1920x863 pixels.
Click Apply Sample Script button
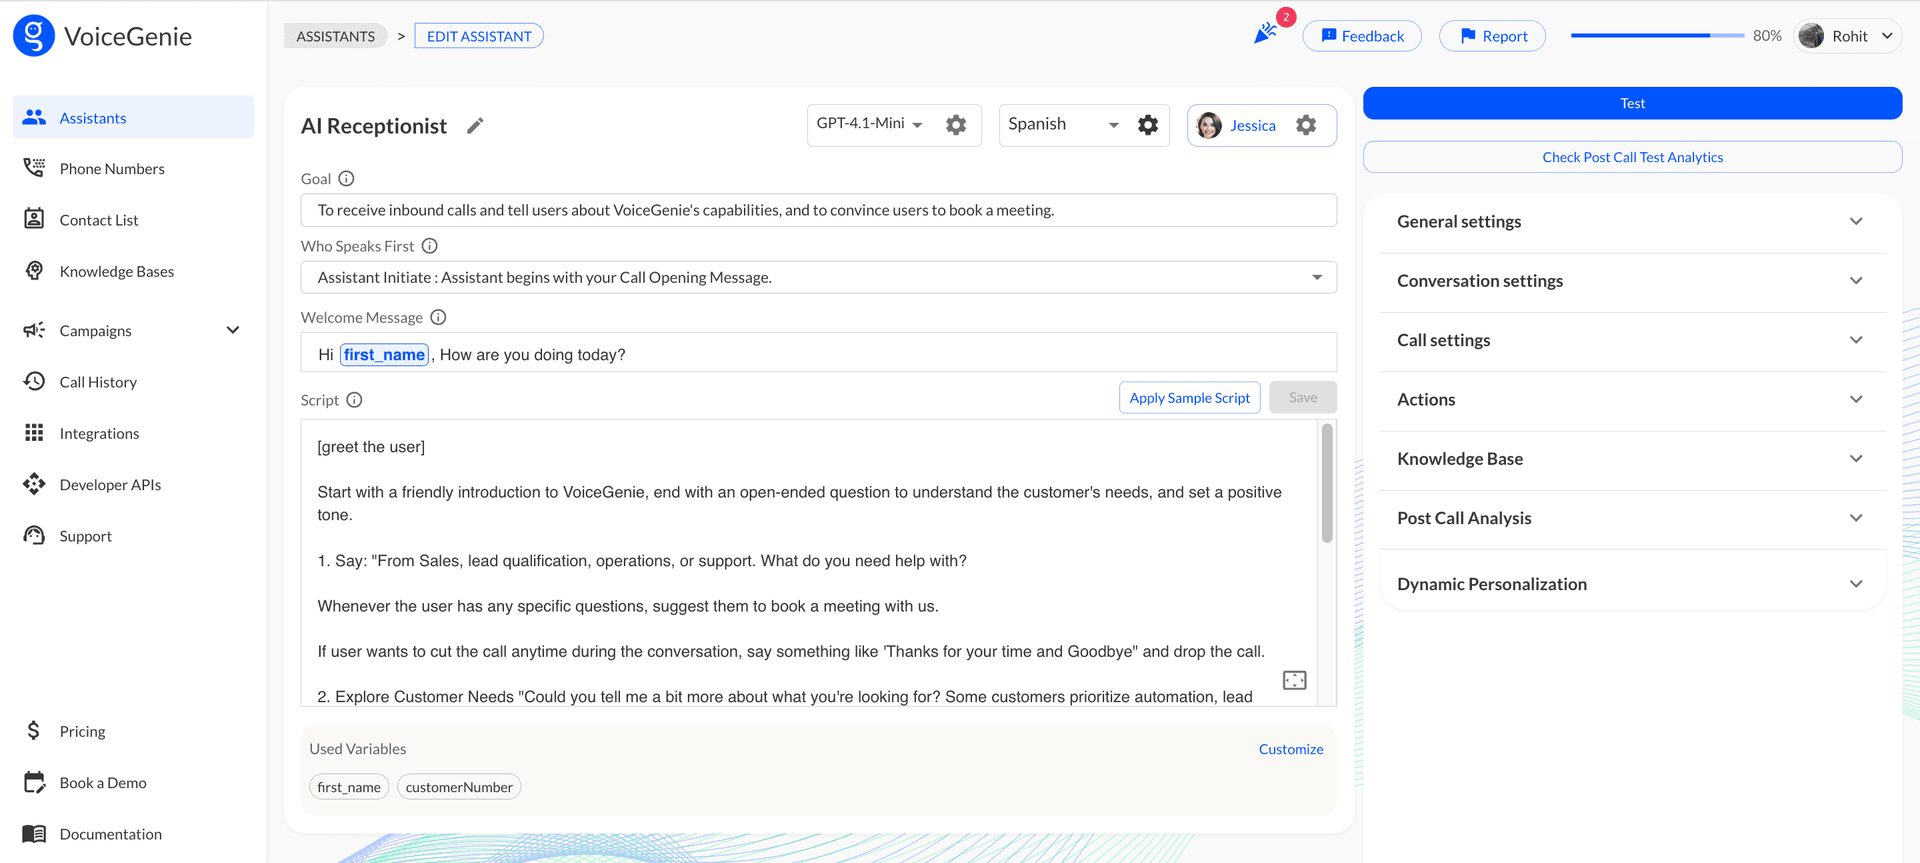tap(1189, 397)
